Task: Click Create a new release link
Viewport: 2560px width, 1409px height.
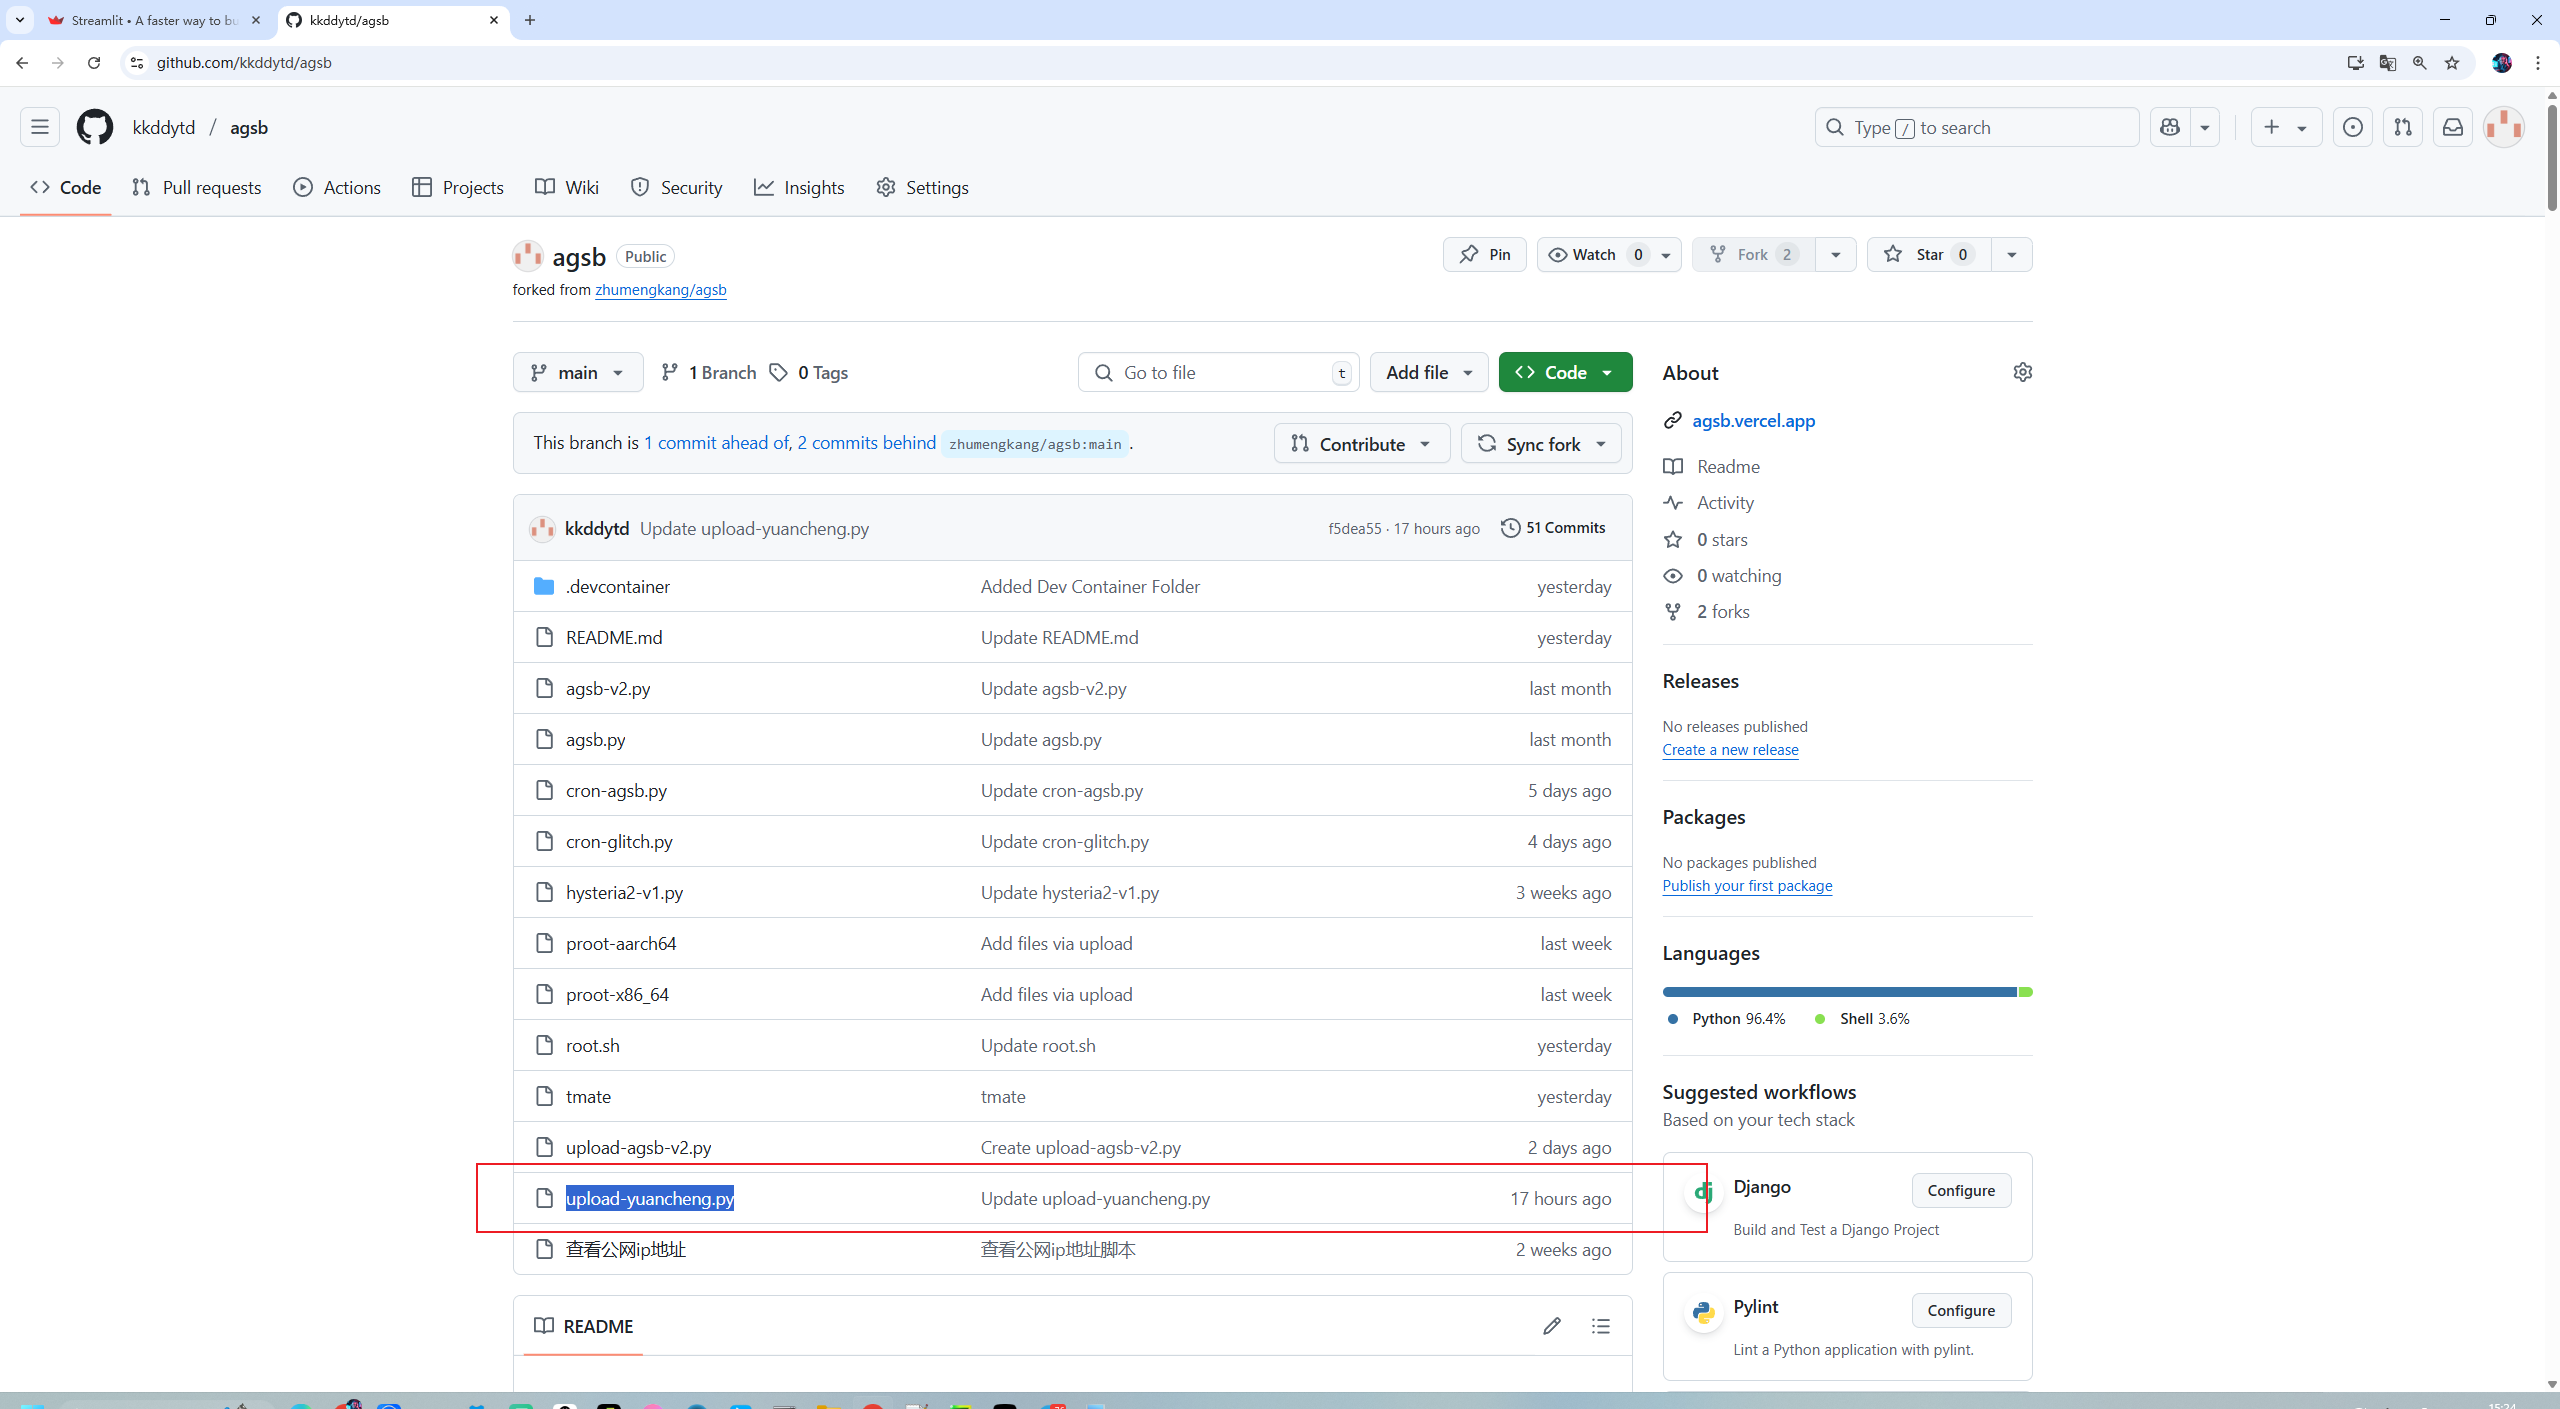Action: click(x=1730, y=749)
